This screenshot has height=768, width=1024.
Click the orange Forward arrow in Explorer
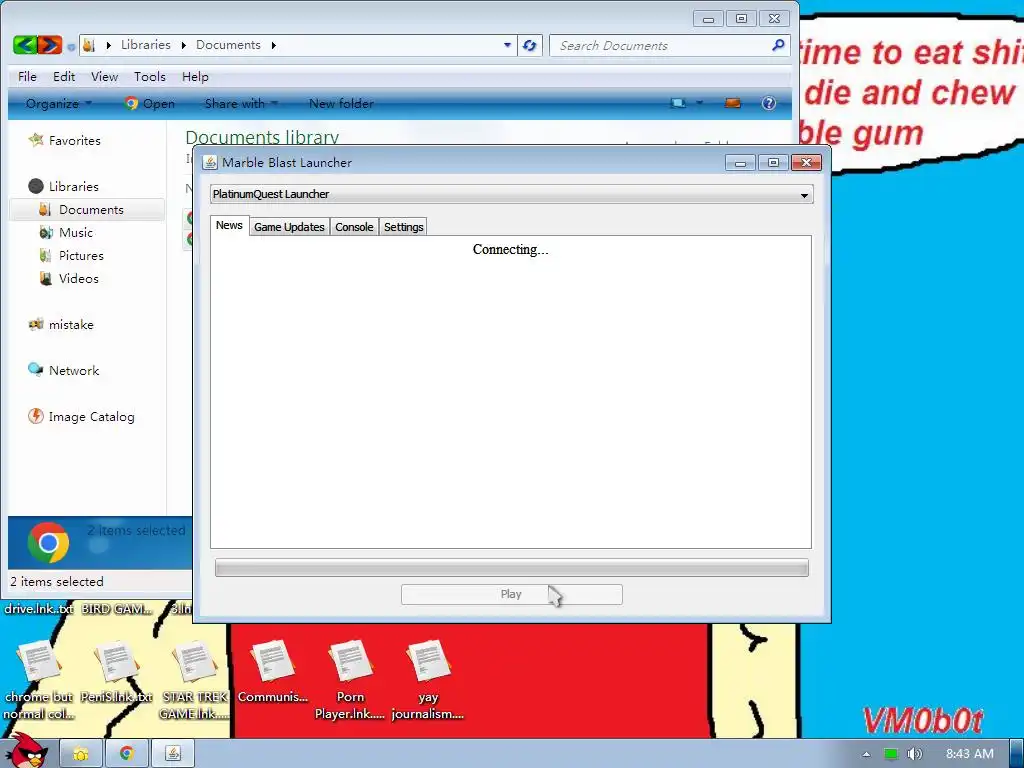tap(50, 44)
